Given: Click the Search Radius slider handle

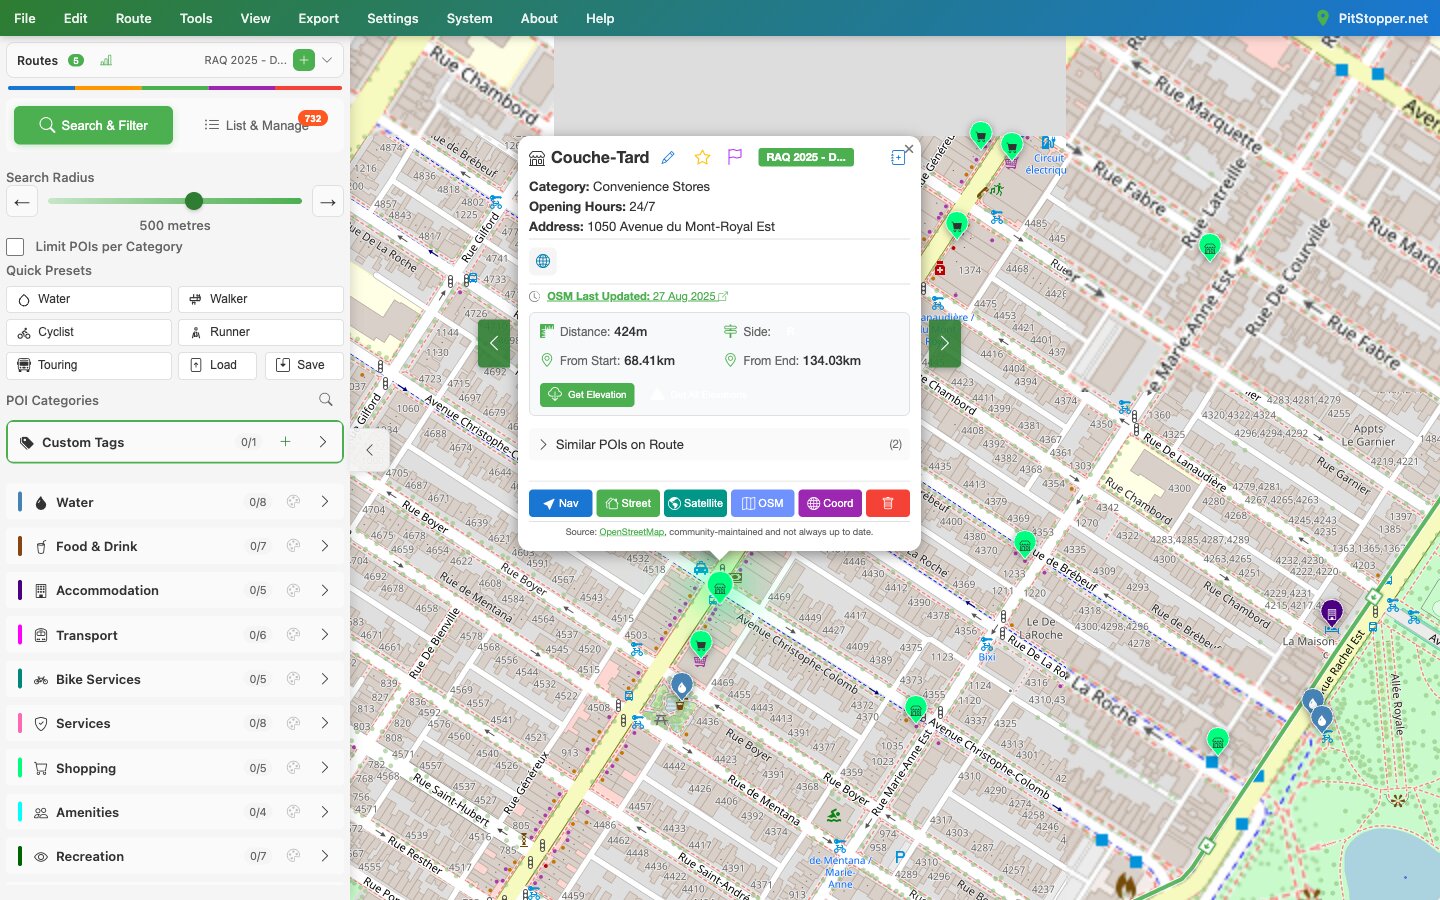Looking at the screenshot, I should 194,201.
